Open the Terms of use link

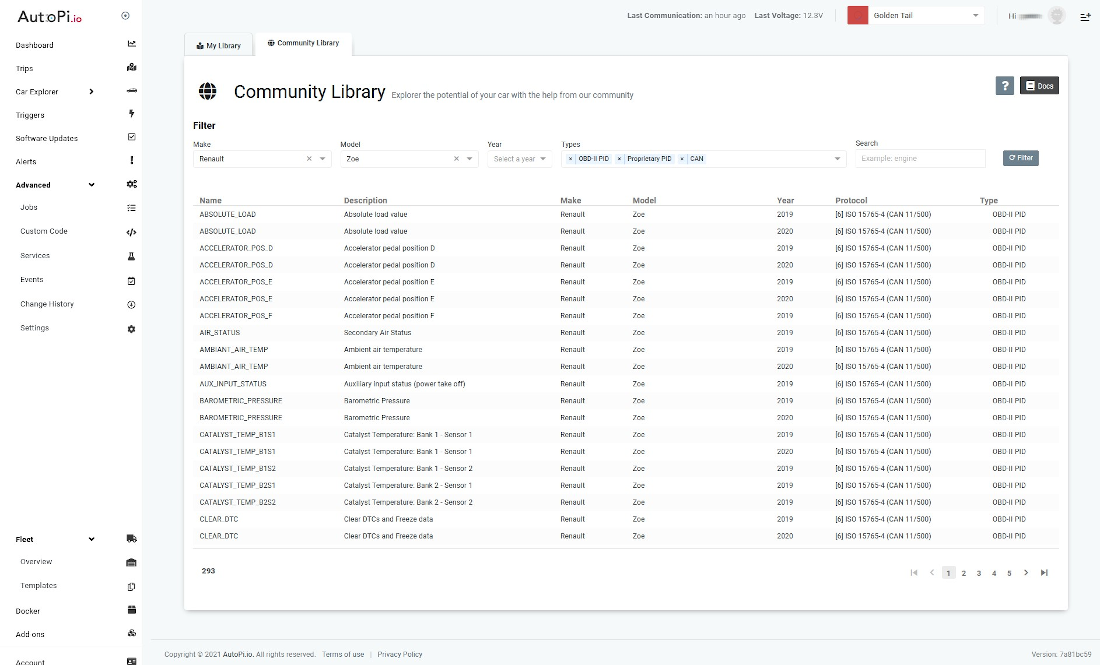(x=343, y=654)
